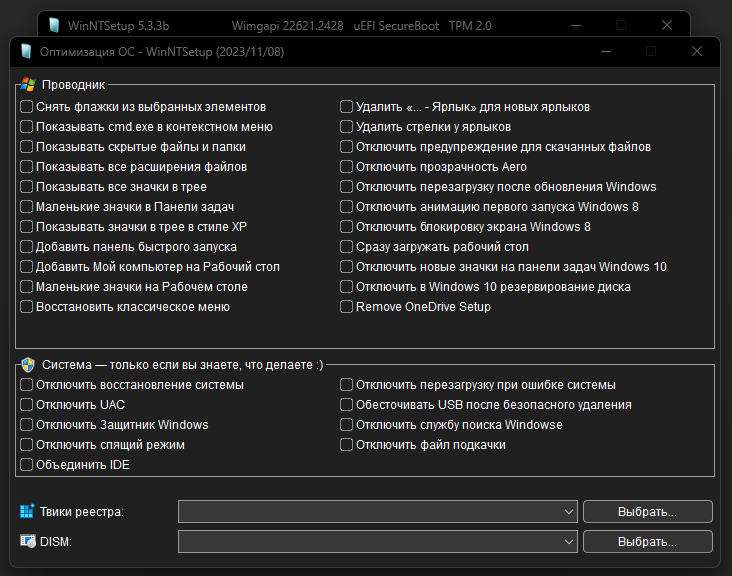Check Показывать все значки в трее
Screen dimensions: 732x576
point(27,187)
